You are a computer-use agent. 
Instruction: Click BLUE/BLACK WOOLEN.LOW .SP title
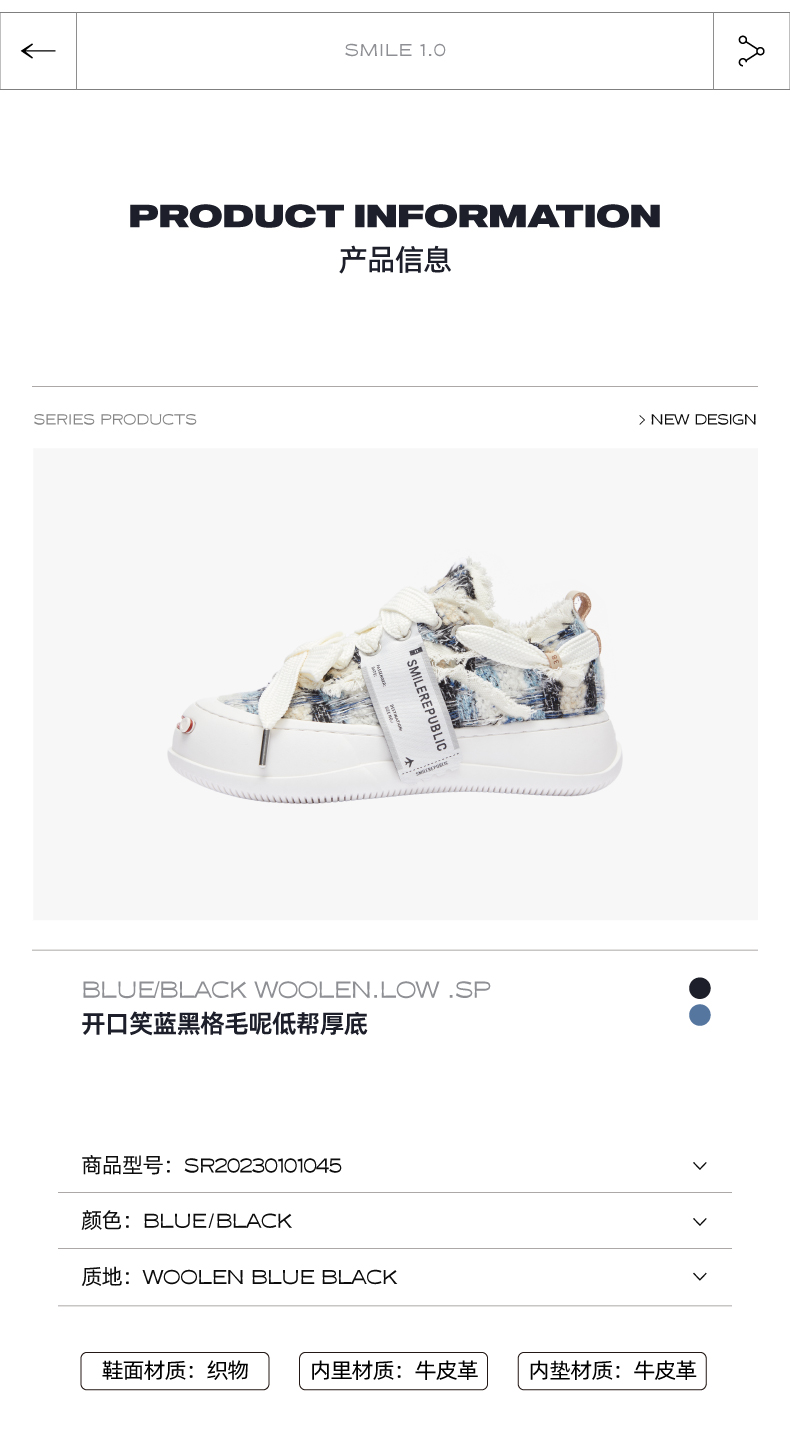(286, 990)
